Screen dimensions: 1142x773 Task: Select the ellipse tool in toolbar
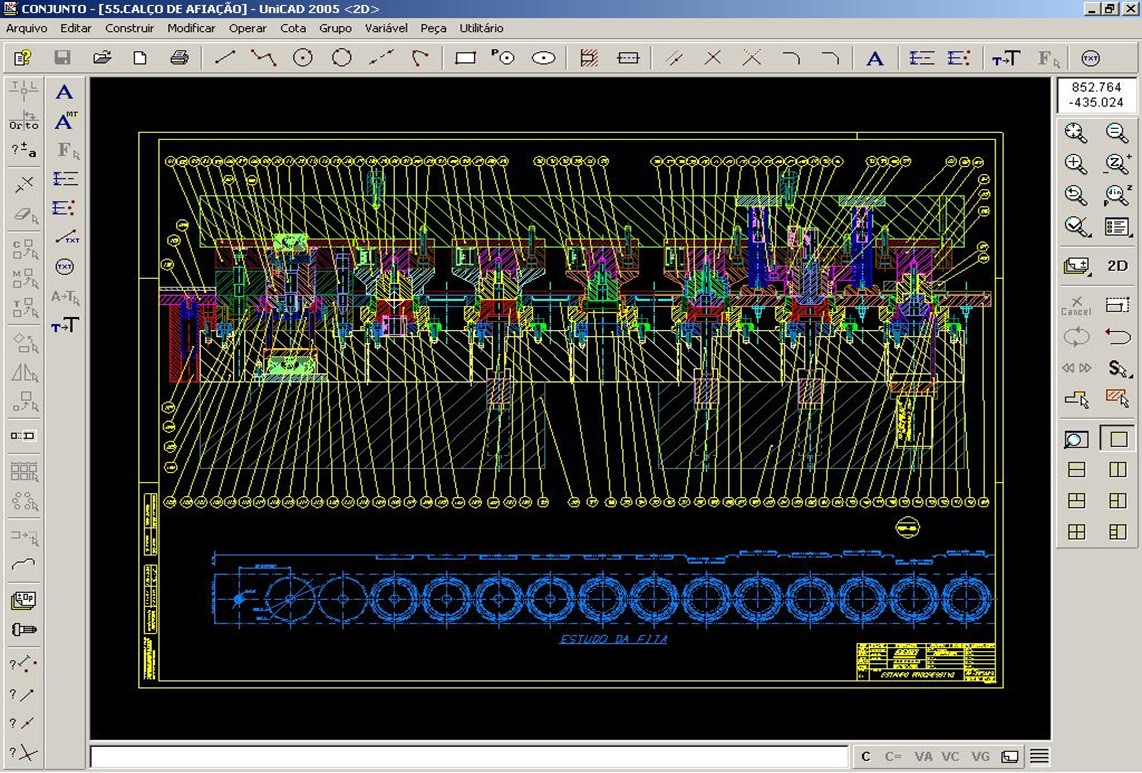click(543, 58)
